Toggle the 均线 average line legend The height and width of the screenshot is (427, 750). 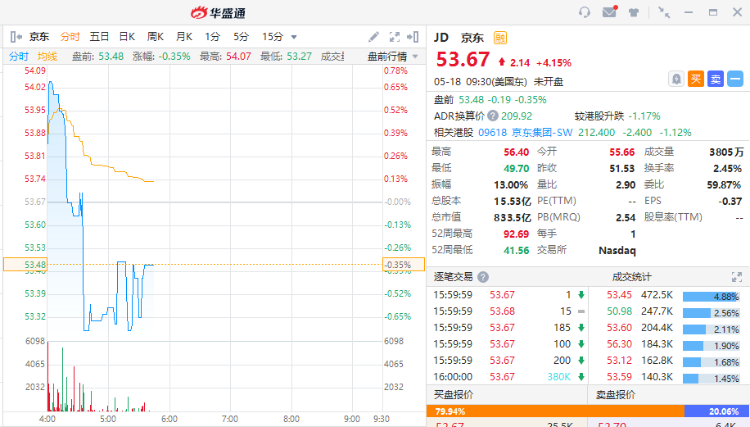click(47, 56)
